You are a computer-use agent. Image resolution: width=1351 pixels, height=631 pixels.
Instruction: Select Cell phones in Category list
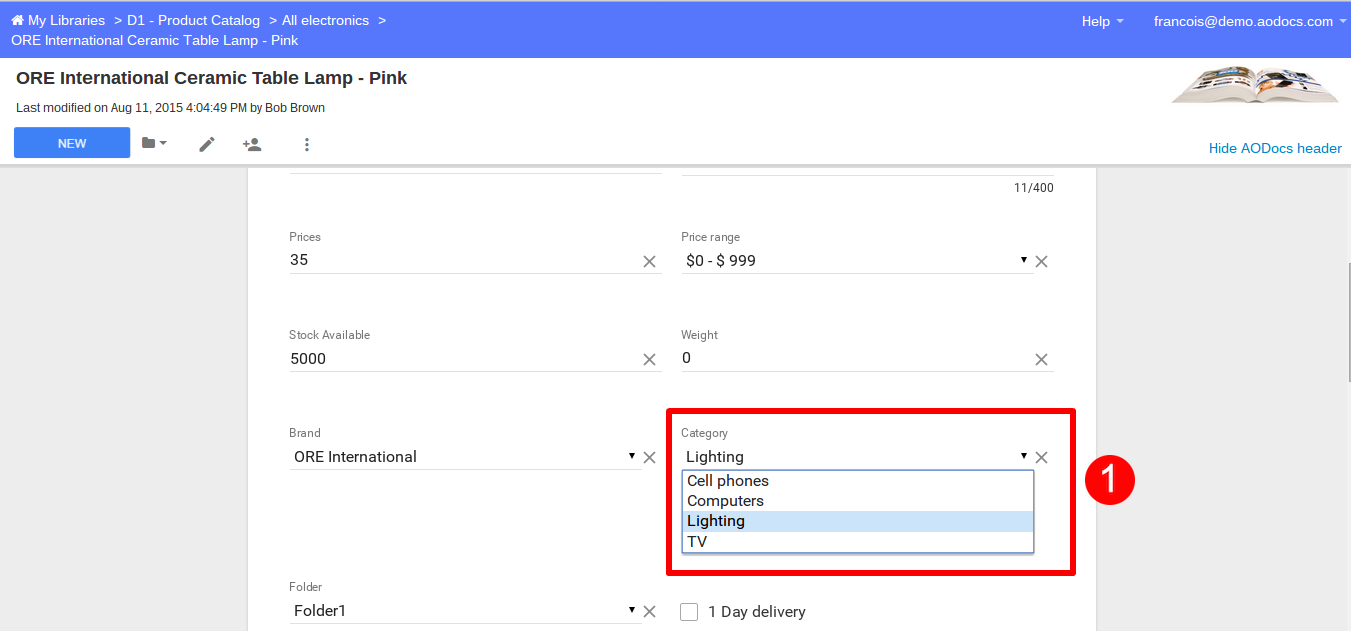858,481
